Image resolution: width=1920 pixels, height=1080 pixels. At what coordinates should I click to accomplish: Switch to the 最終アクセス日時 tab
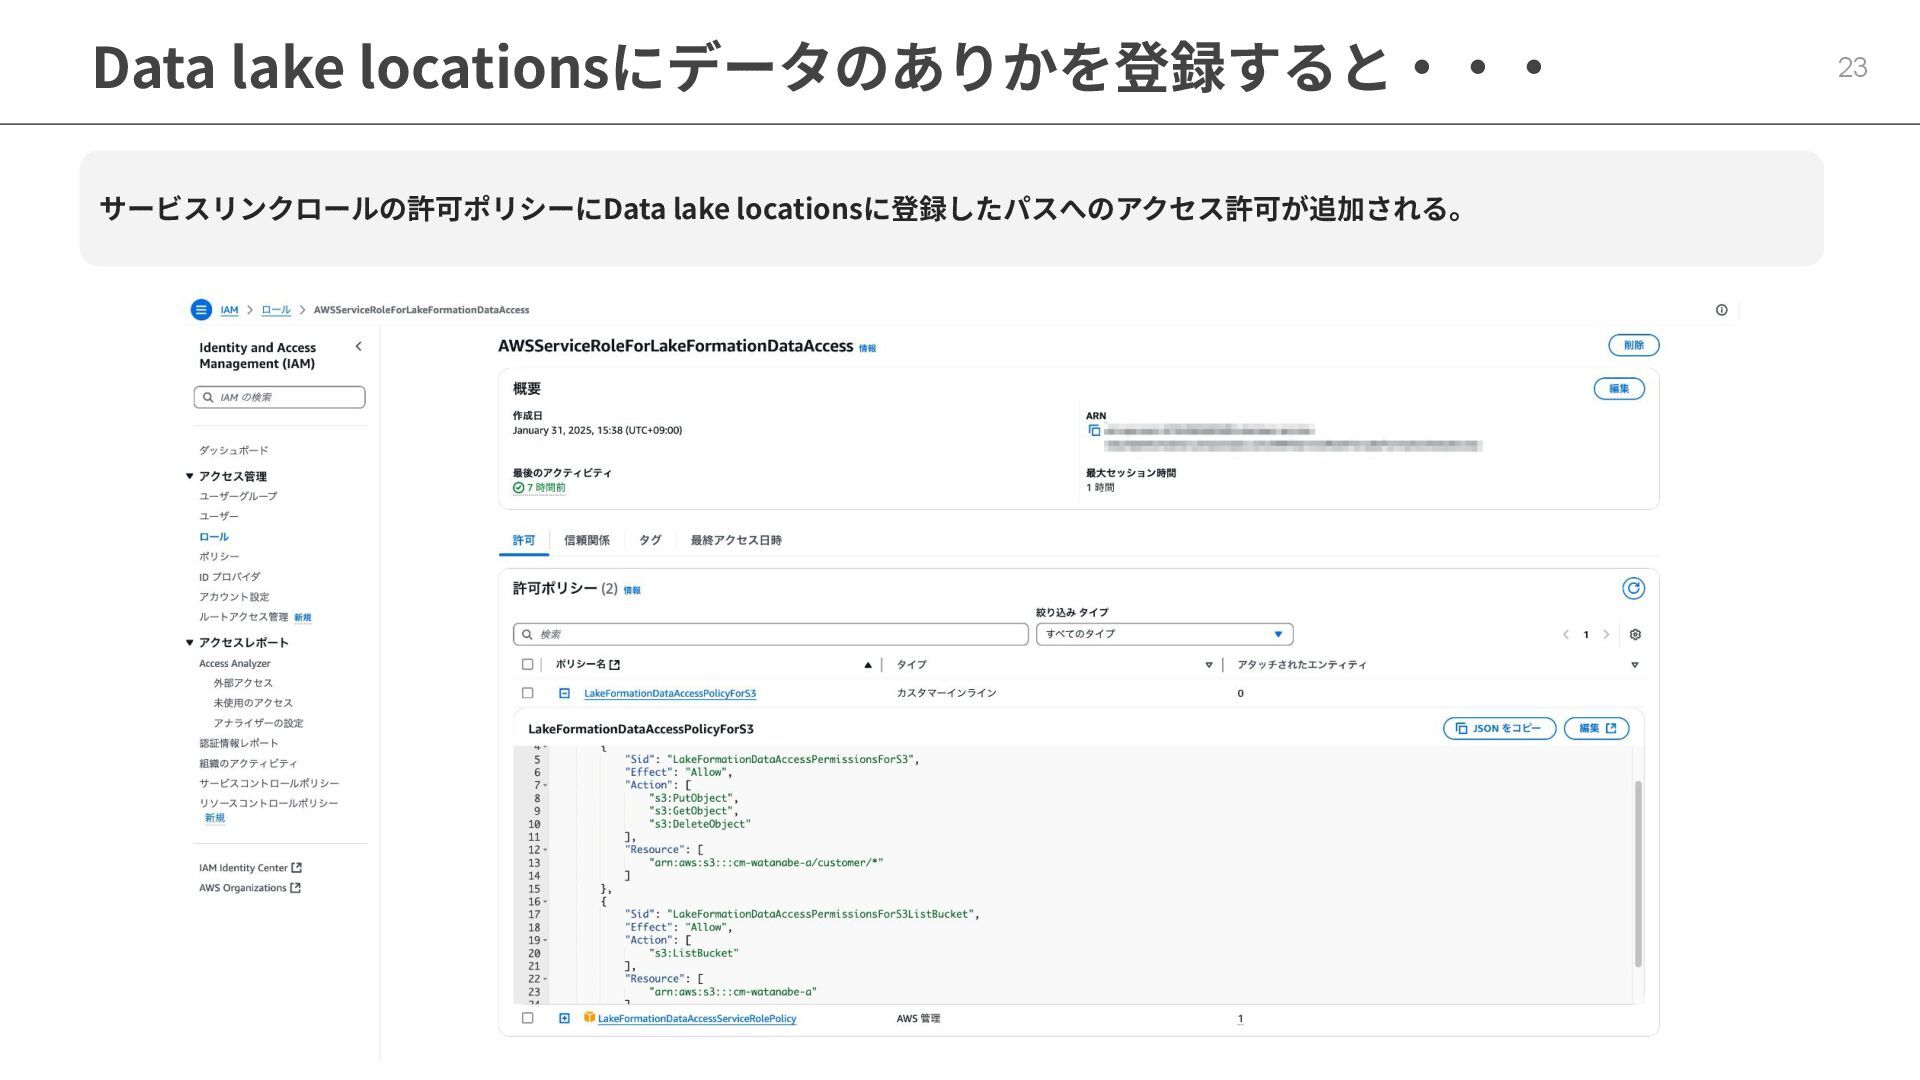coord(736,540)
